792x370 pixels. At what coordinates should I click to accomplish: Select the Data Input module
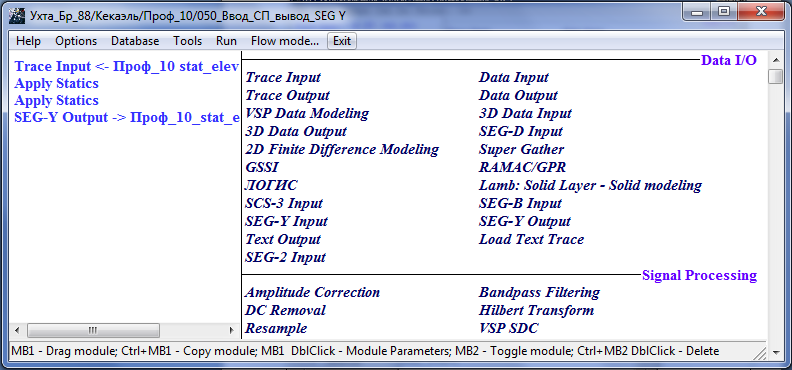(514, 78)
